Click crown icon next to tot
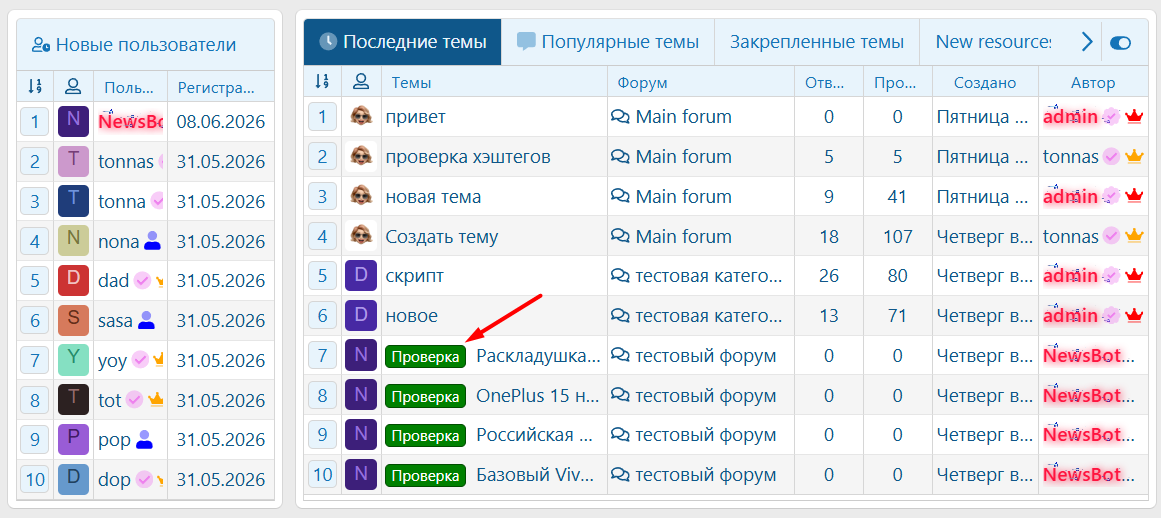Viewport: 1161px width, 518px height. point(155,400)
